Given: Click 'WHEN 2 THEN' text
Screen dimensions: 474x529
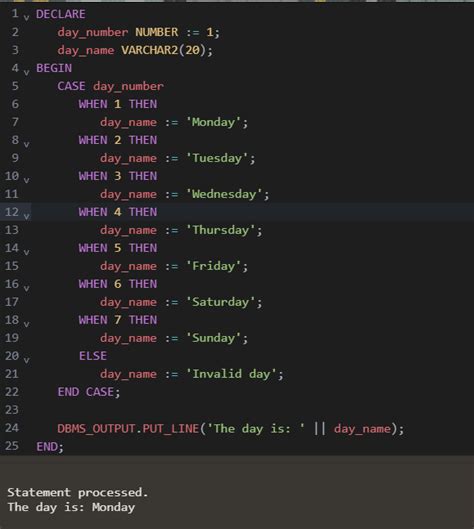Looking at the screenshot, I should 118,140.
